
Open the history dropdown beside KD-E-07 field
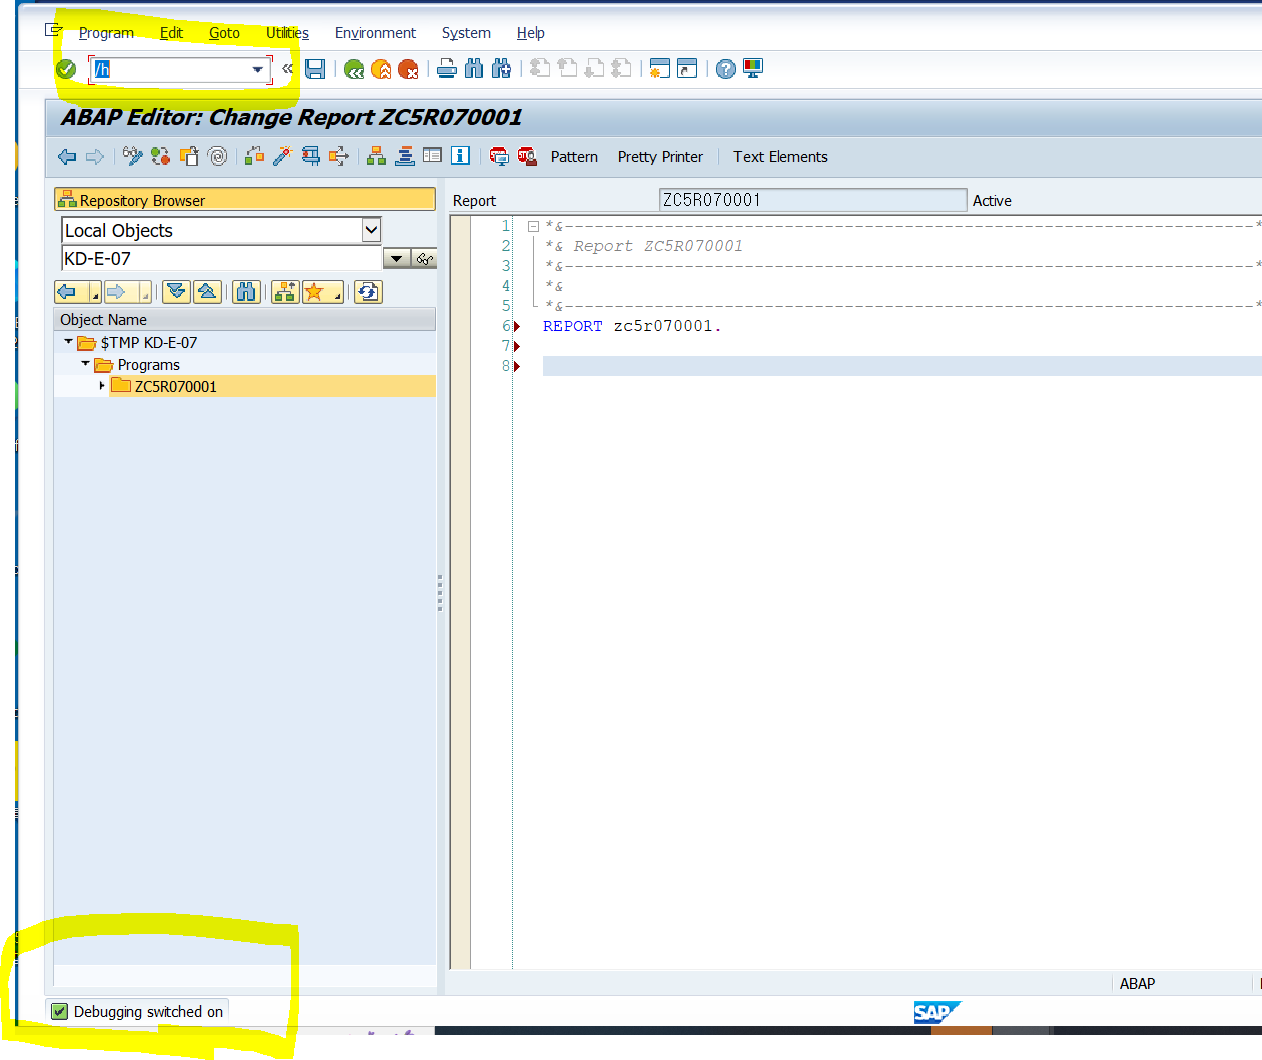coord(397,259)
